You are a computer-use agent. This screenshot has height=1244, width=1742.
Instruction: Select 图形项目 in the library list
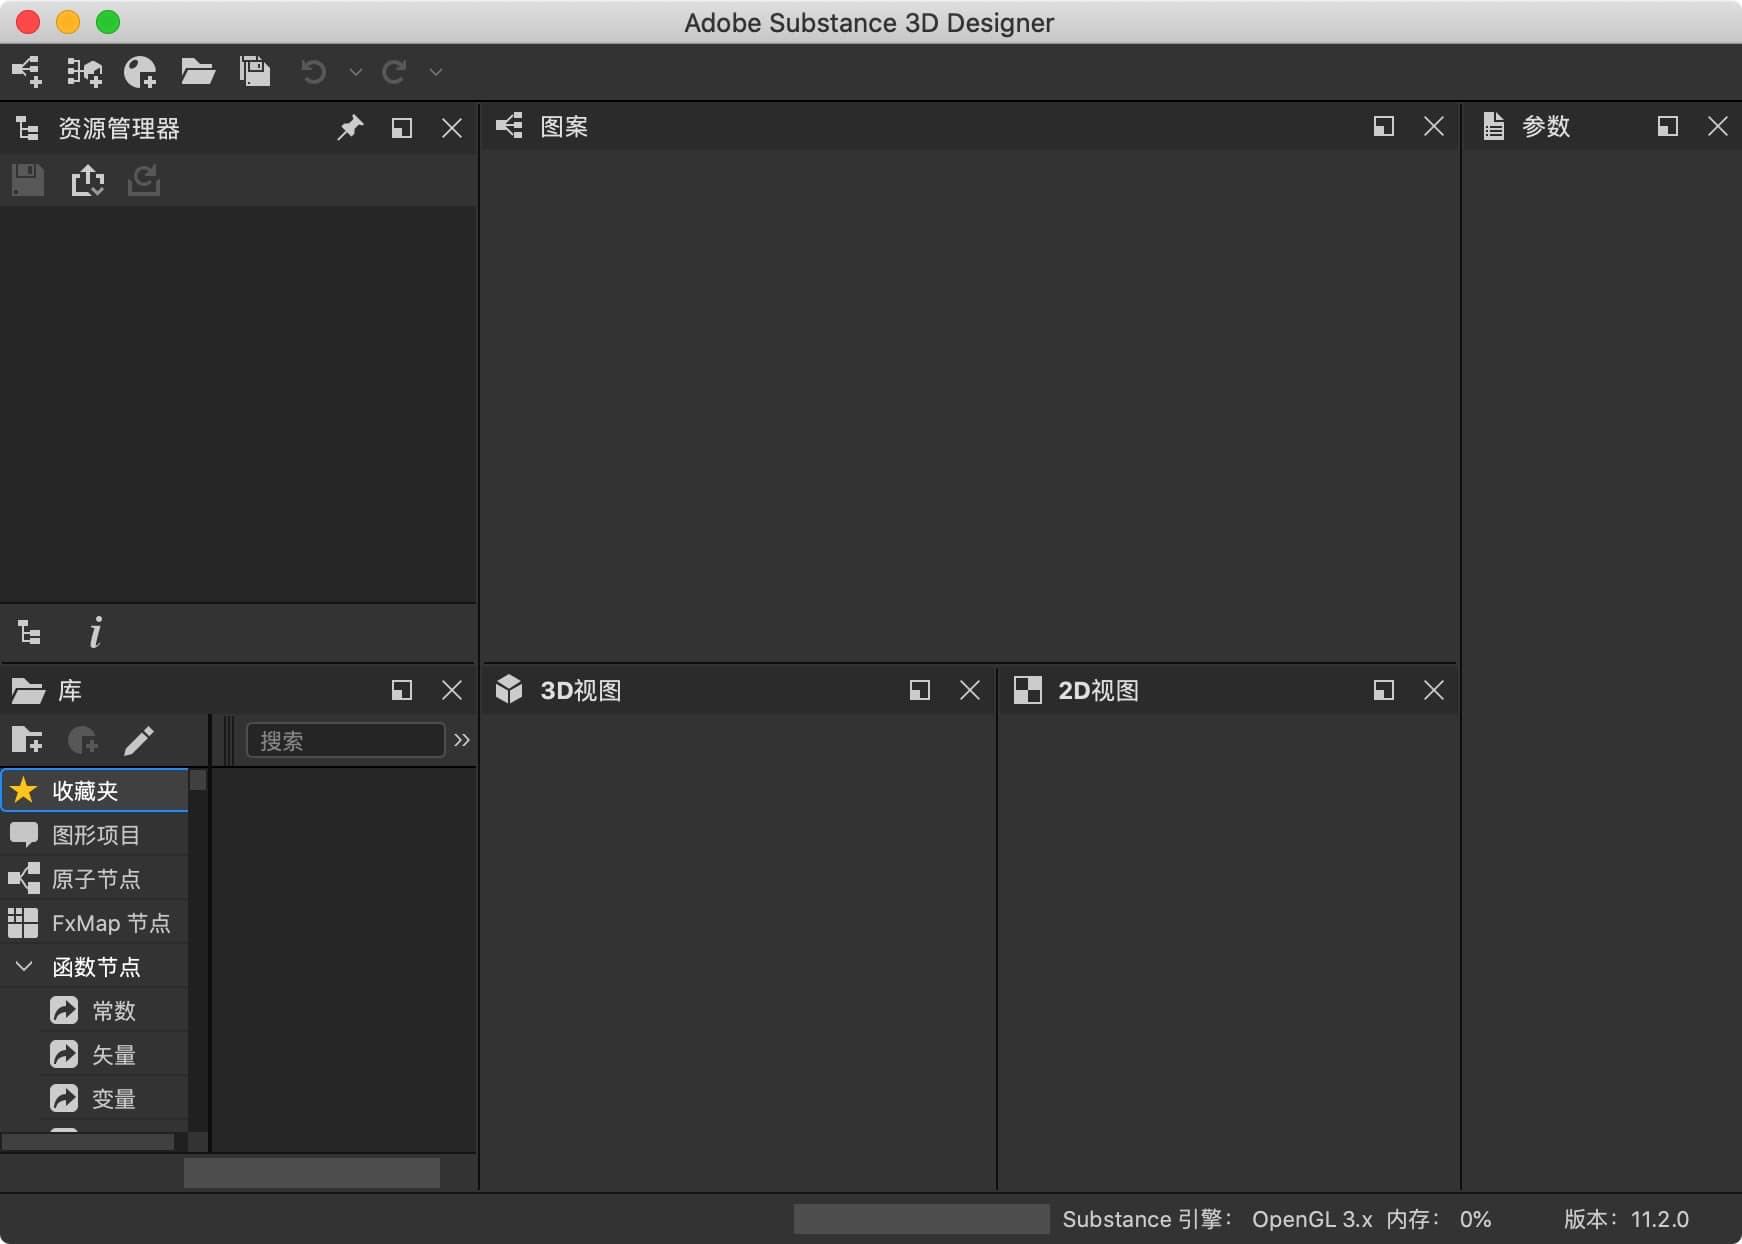(x=95, y=834)
